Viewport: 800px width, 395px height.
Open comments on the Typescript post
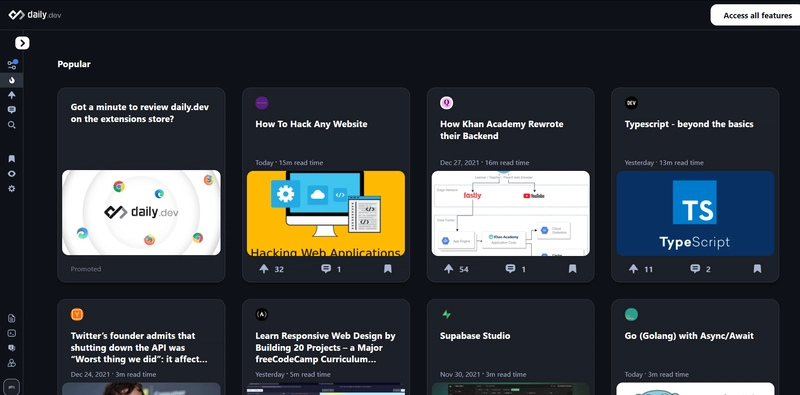tap(695, 269)
